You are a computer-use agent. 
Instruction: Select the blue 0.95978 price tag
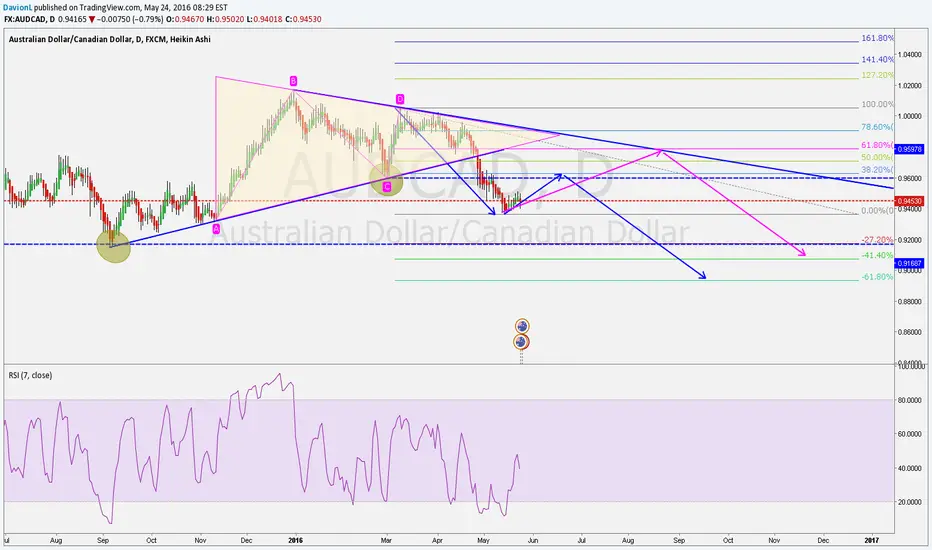click(x=909, y=149)
